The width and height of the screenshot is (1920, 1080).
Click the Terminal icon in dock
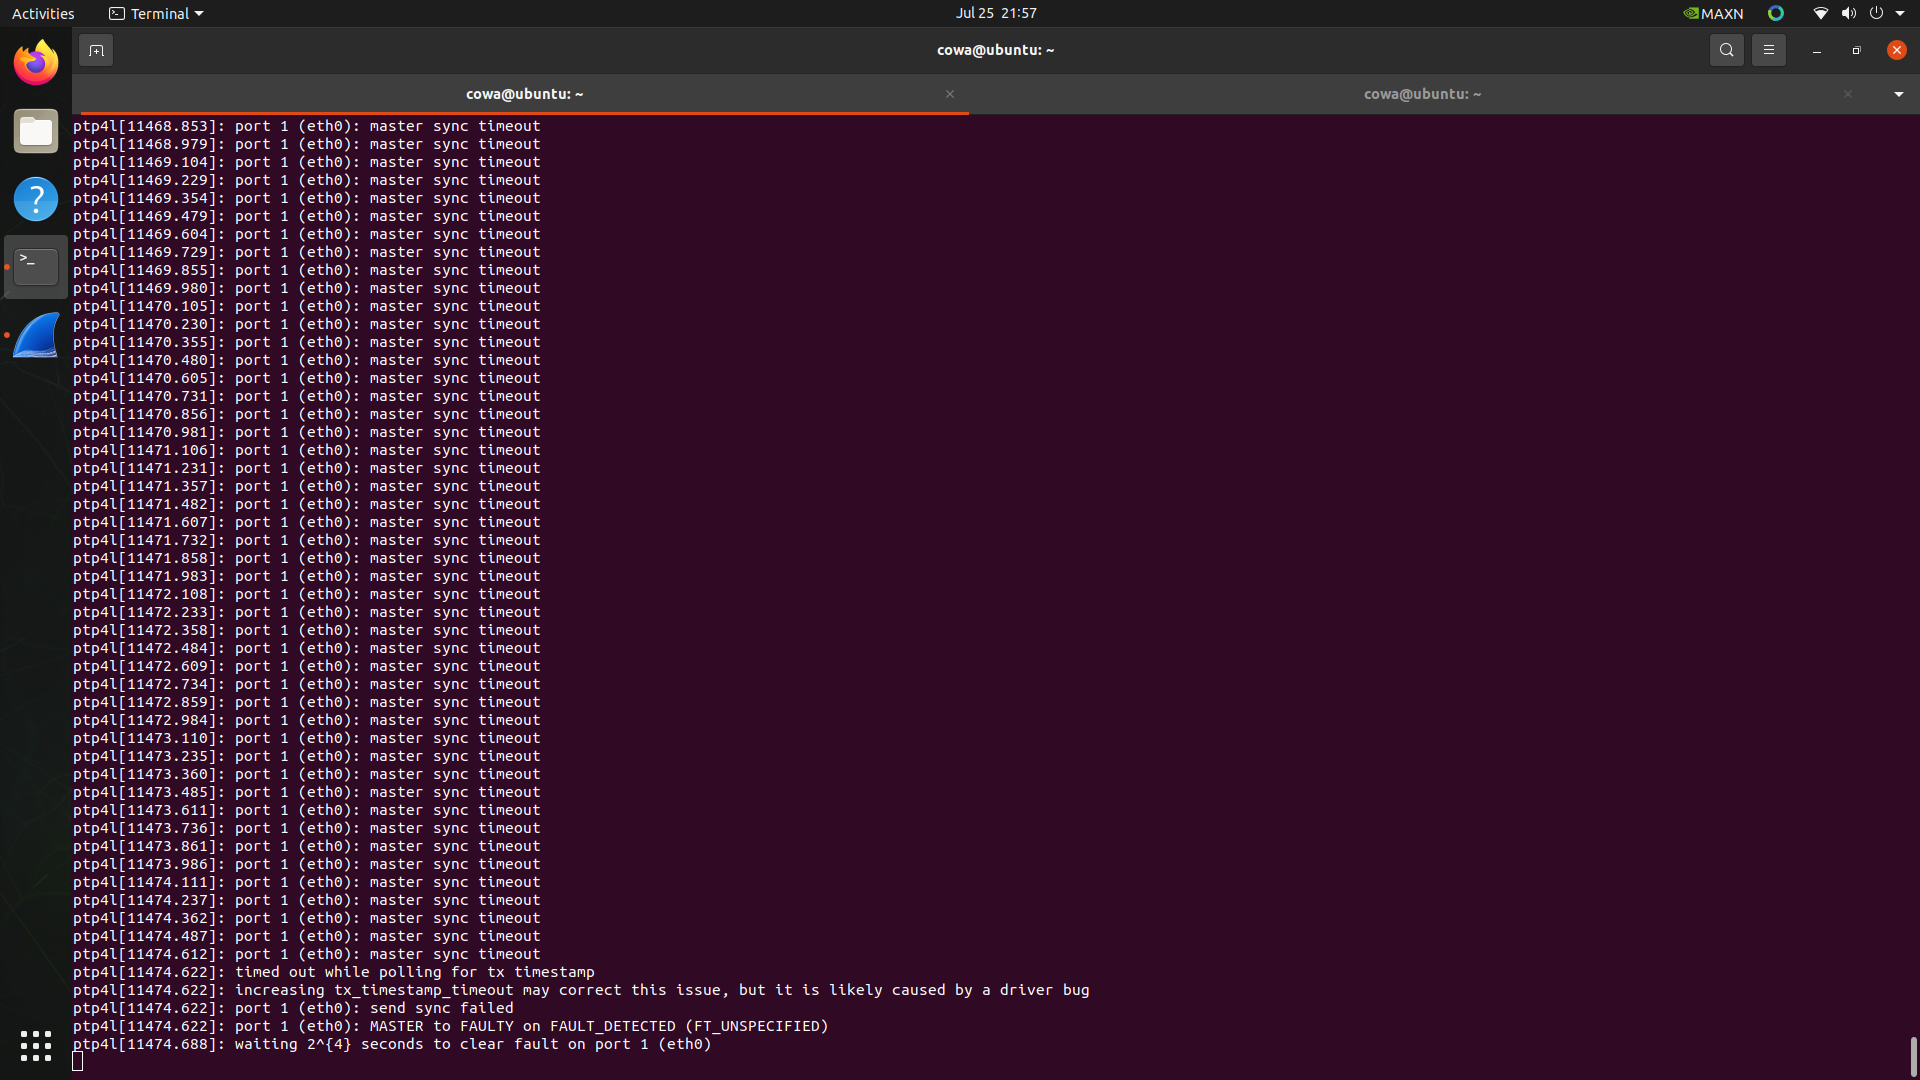(36, 267)
